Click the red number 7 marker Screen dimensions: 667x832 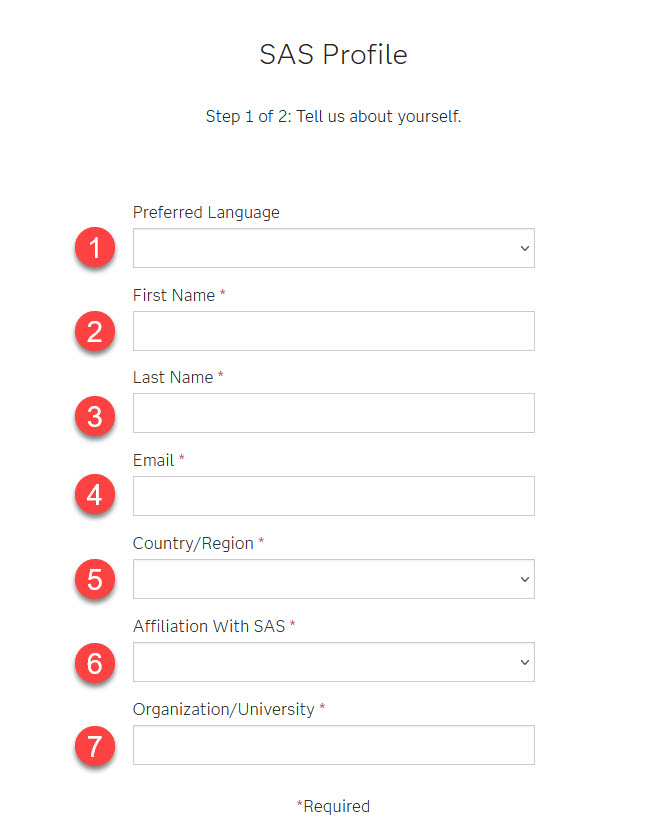click(x=95, y=746)
